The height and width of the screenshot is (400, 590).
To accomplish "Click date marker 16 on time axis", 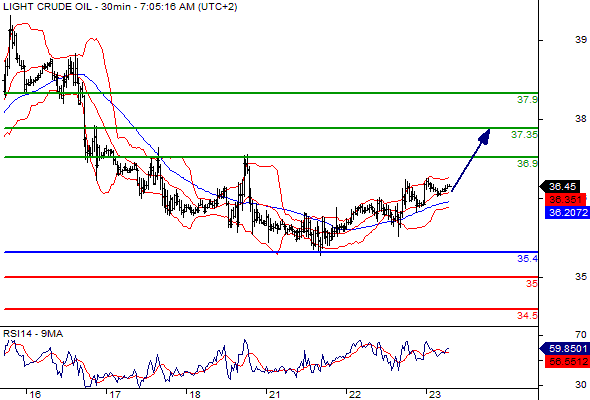I will [x=35, y=395].
